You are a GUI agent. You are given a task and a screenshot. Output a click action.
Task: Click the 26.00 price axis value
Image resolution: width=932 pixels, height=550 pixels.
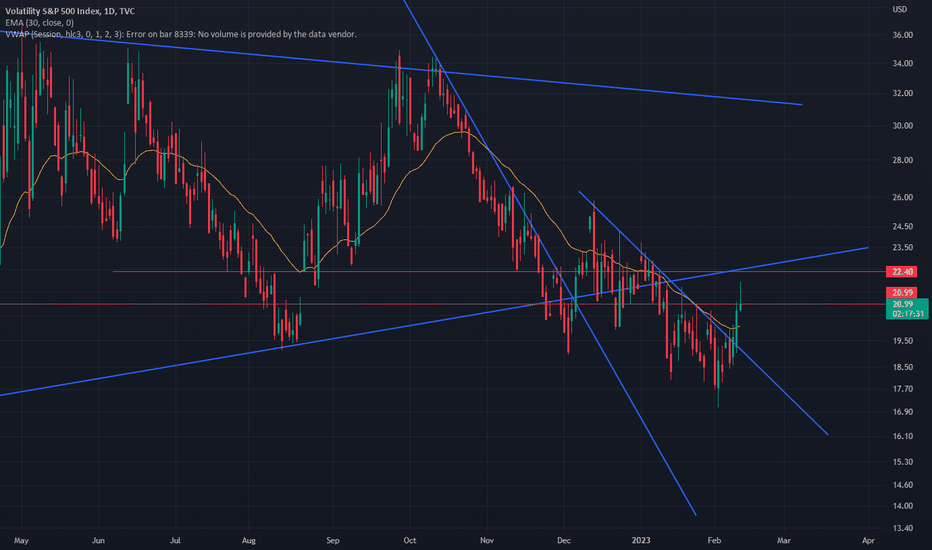902,197
